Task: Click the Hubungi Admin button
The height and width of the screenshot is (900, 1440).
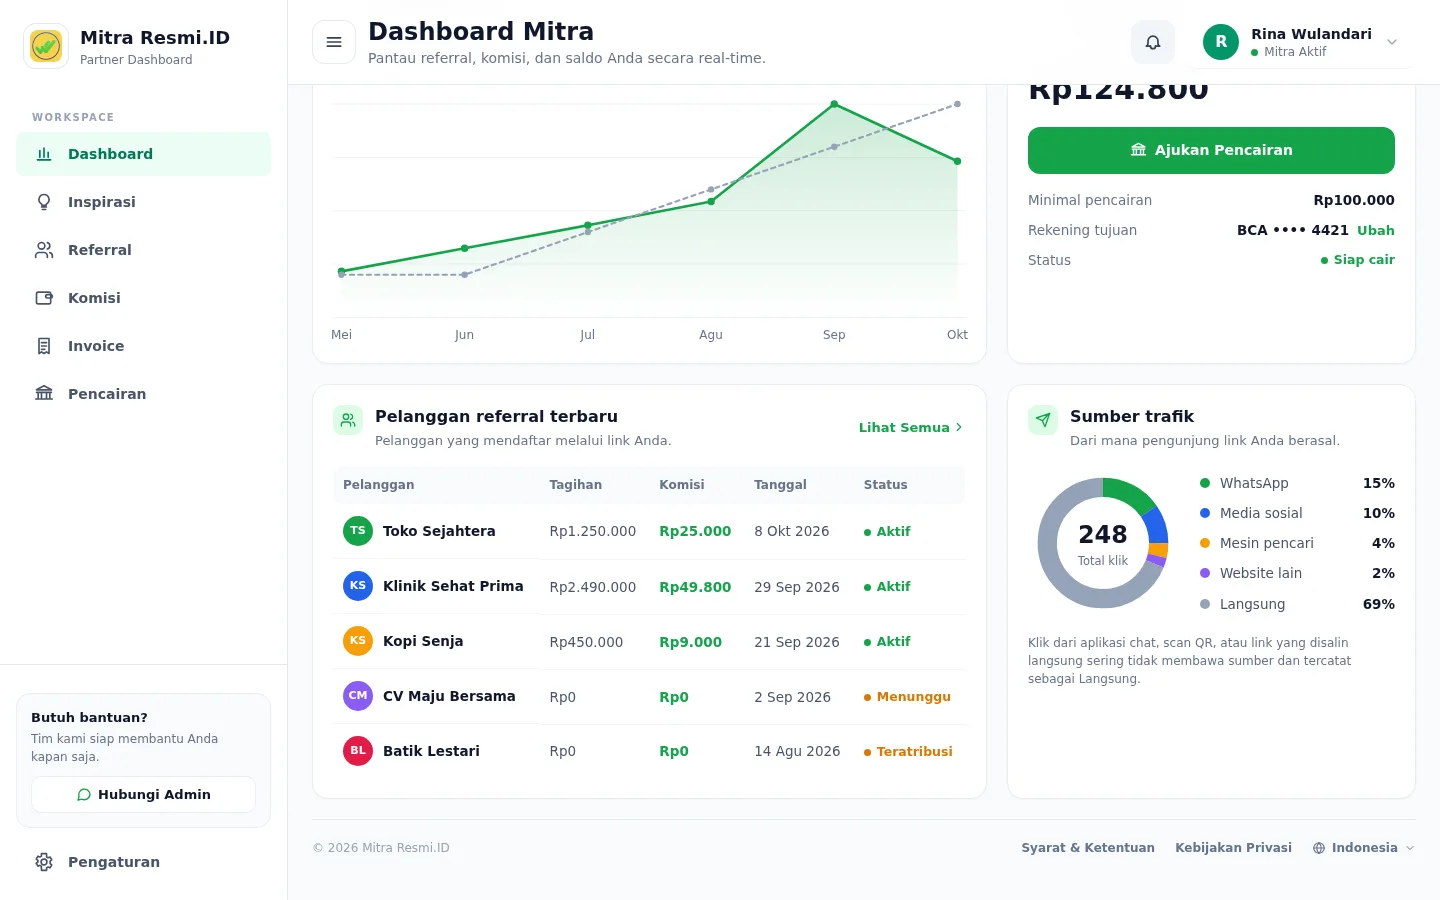Action: click(x=144, y=795)
